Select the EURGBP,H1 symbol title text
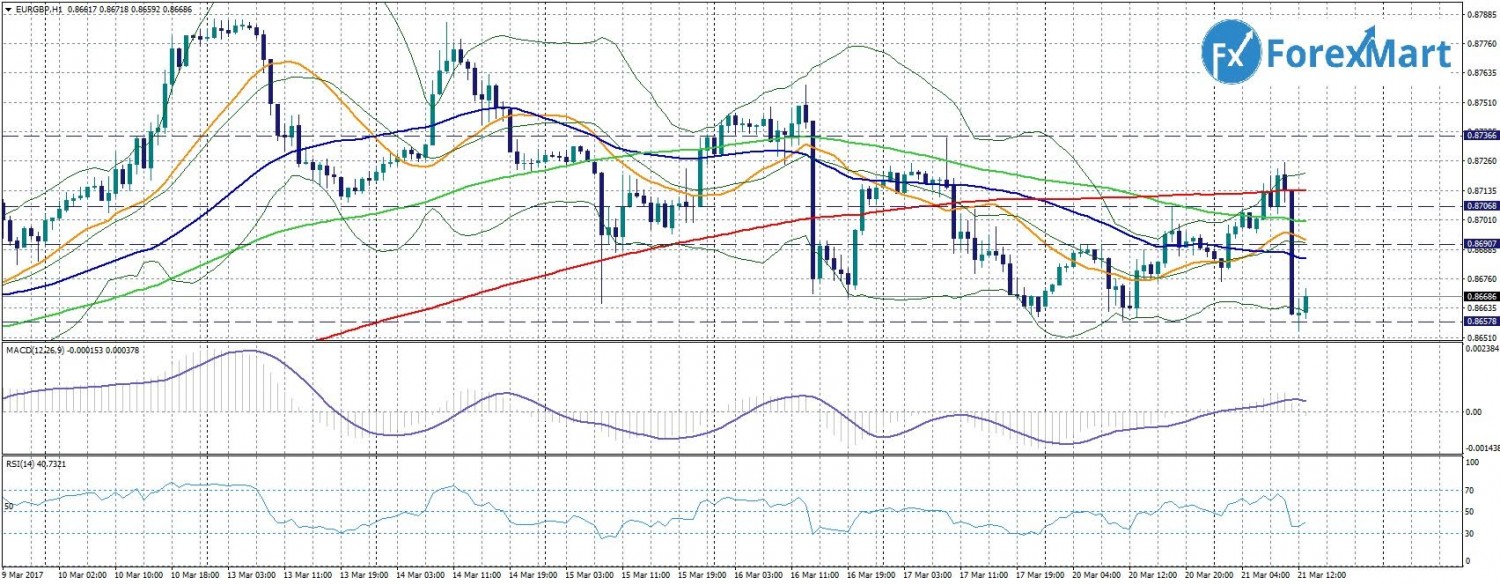 pos(39,8)
